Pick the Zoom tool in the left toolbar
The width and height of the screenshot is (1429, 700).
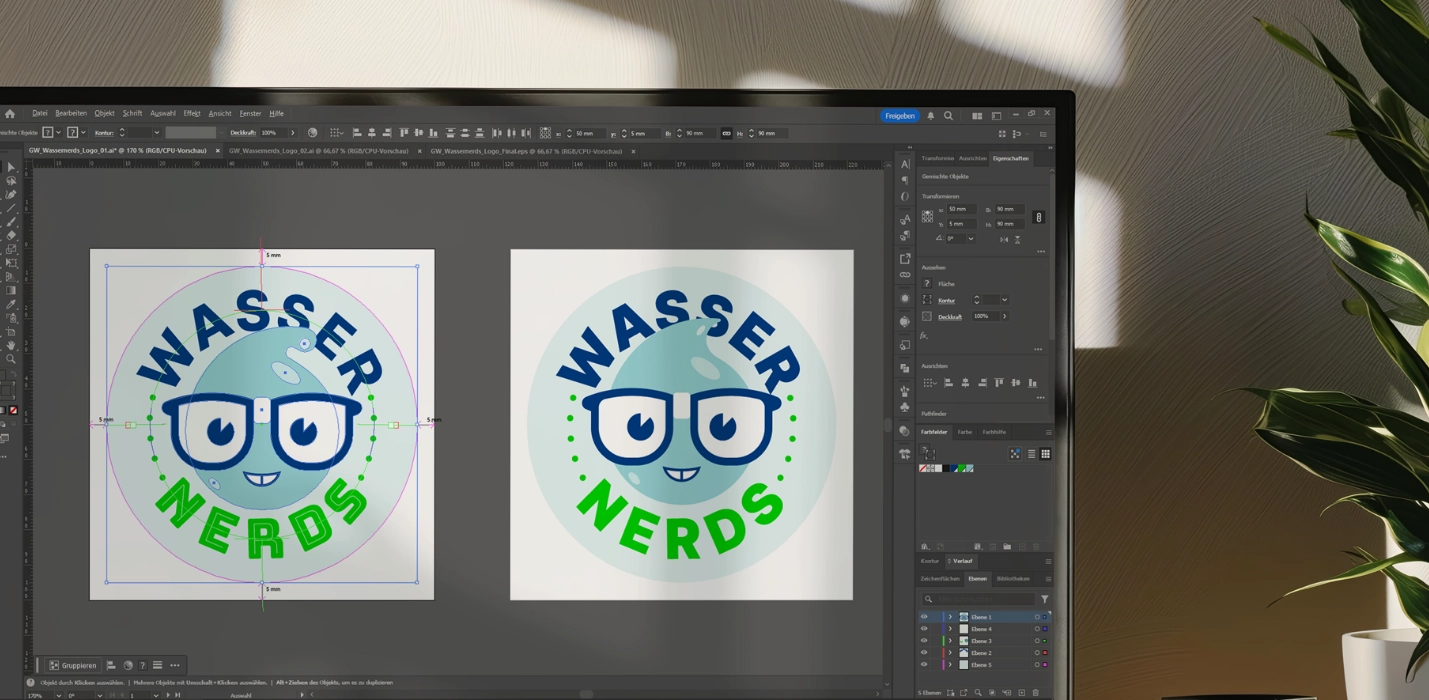point(11,359)
